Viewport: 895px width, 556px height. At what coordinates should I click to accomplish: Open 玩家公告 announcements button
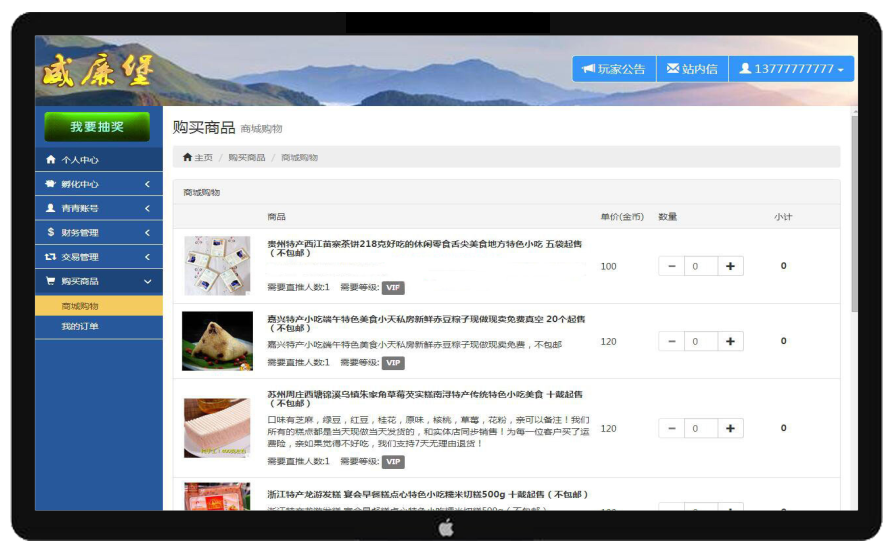(x=614, y=69)
